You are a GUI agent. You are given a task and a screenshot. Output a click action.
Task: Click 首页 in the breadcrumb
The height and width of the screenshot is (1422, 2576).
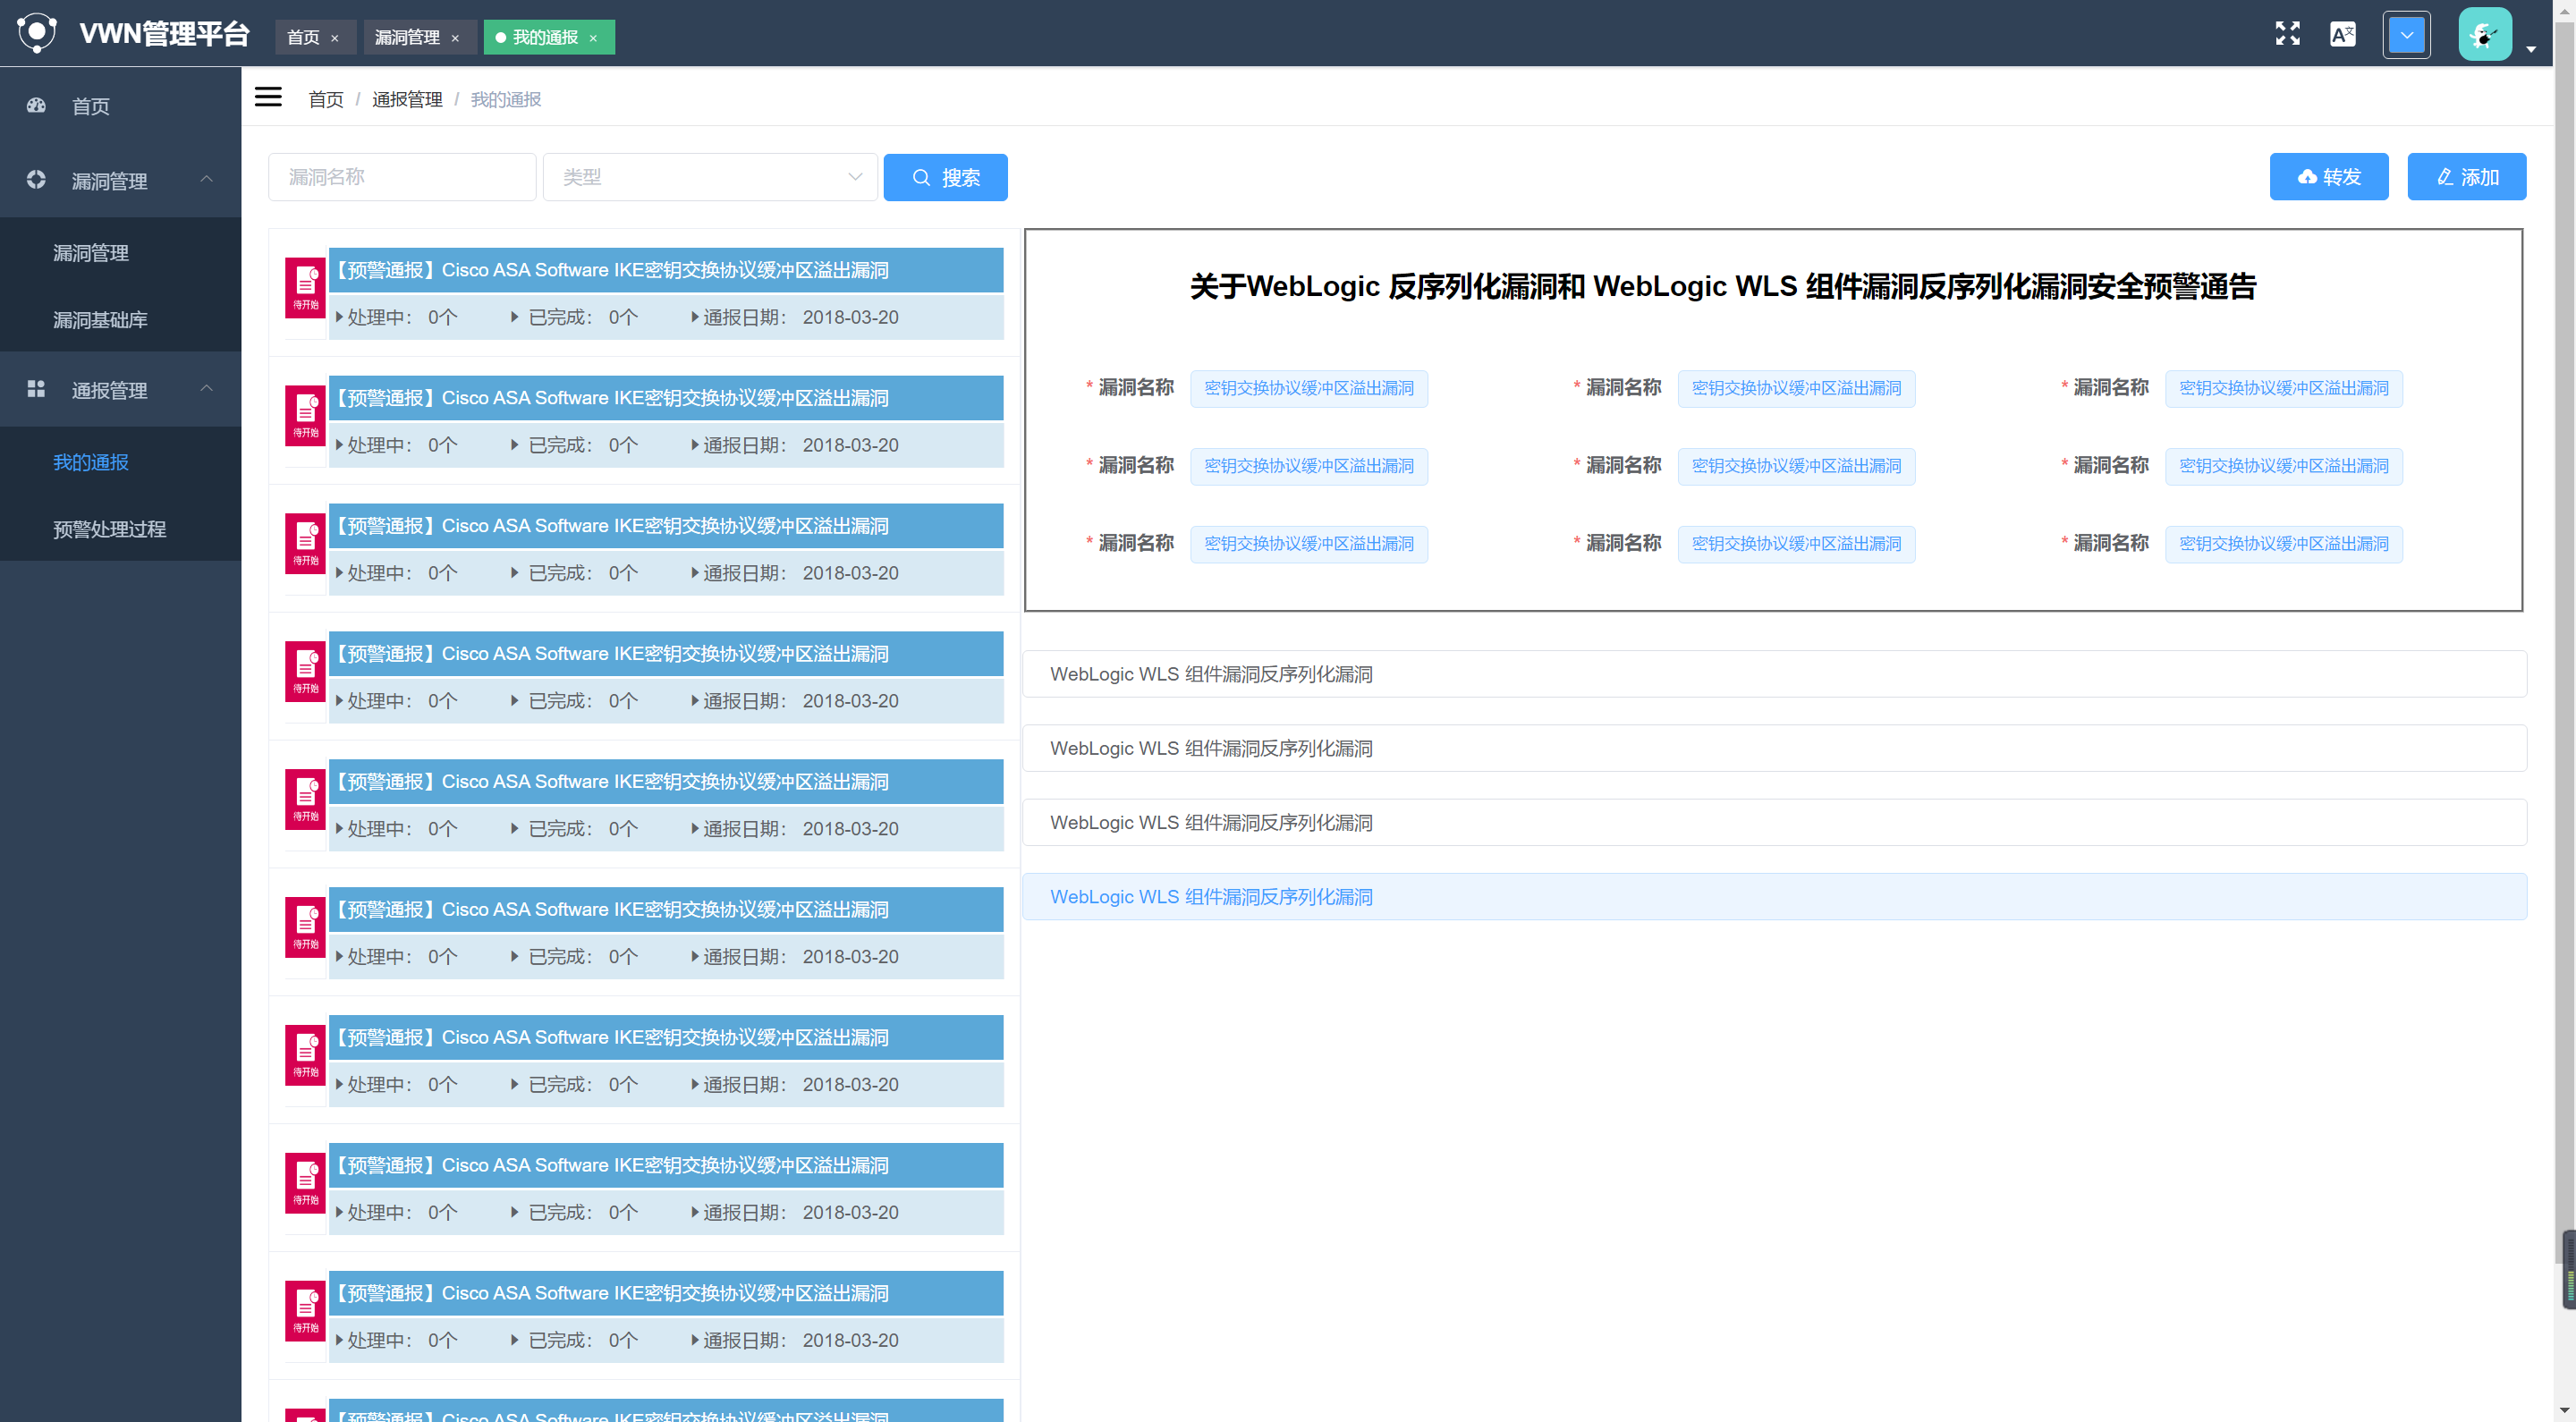[x=326, y=99]
